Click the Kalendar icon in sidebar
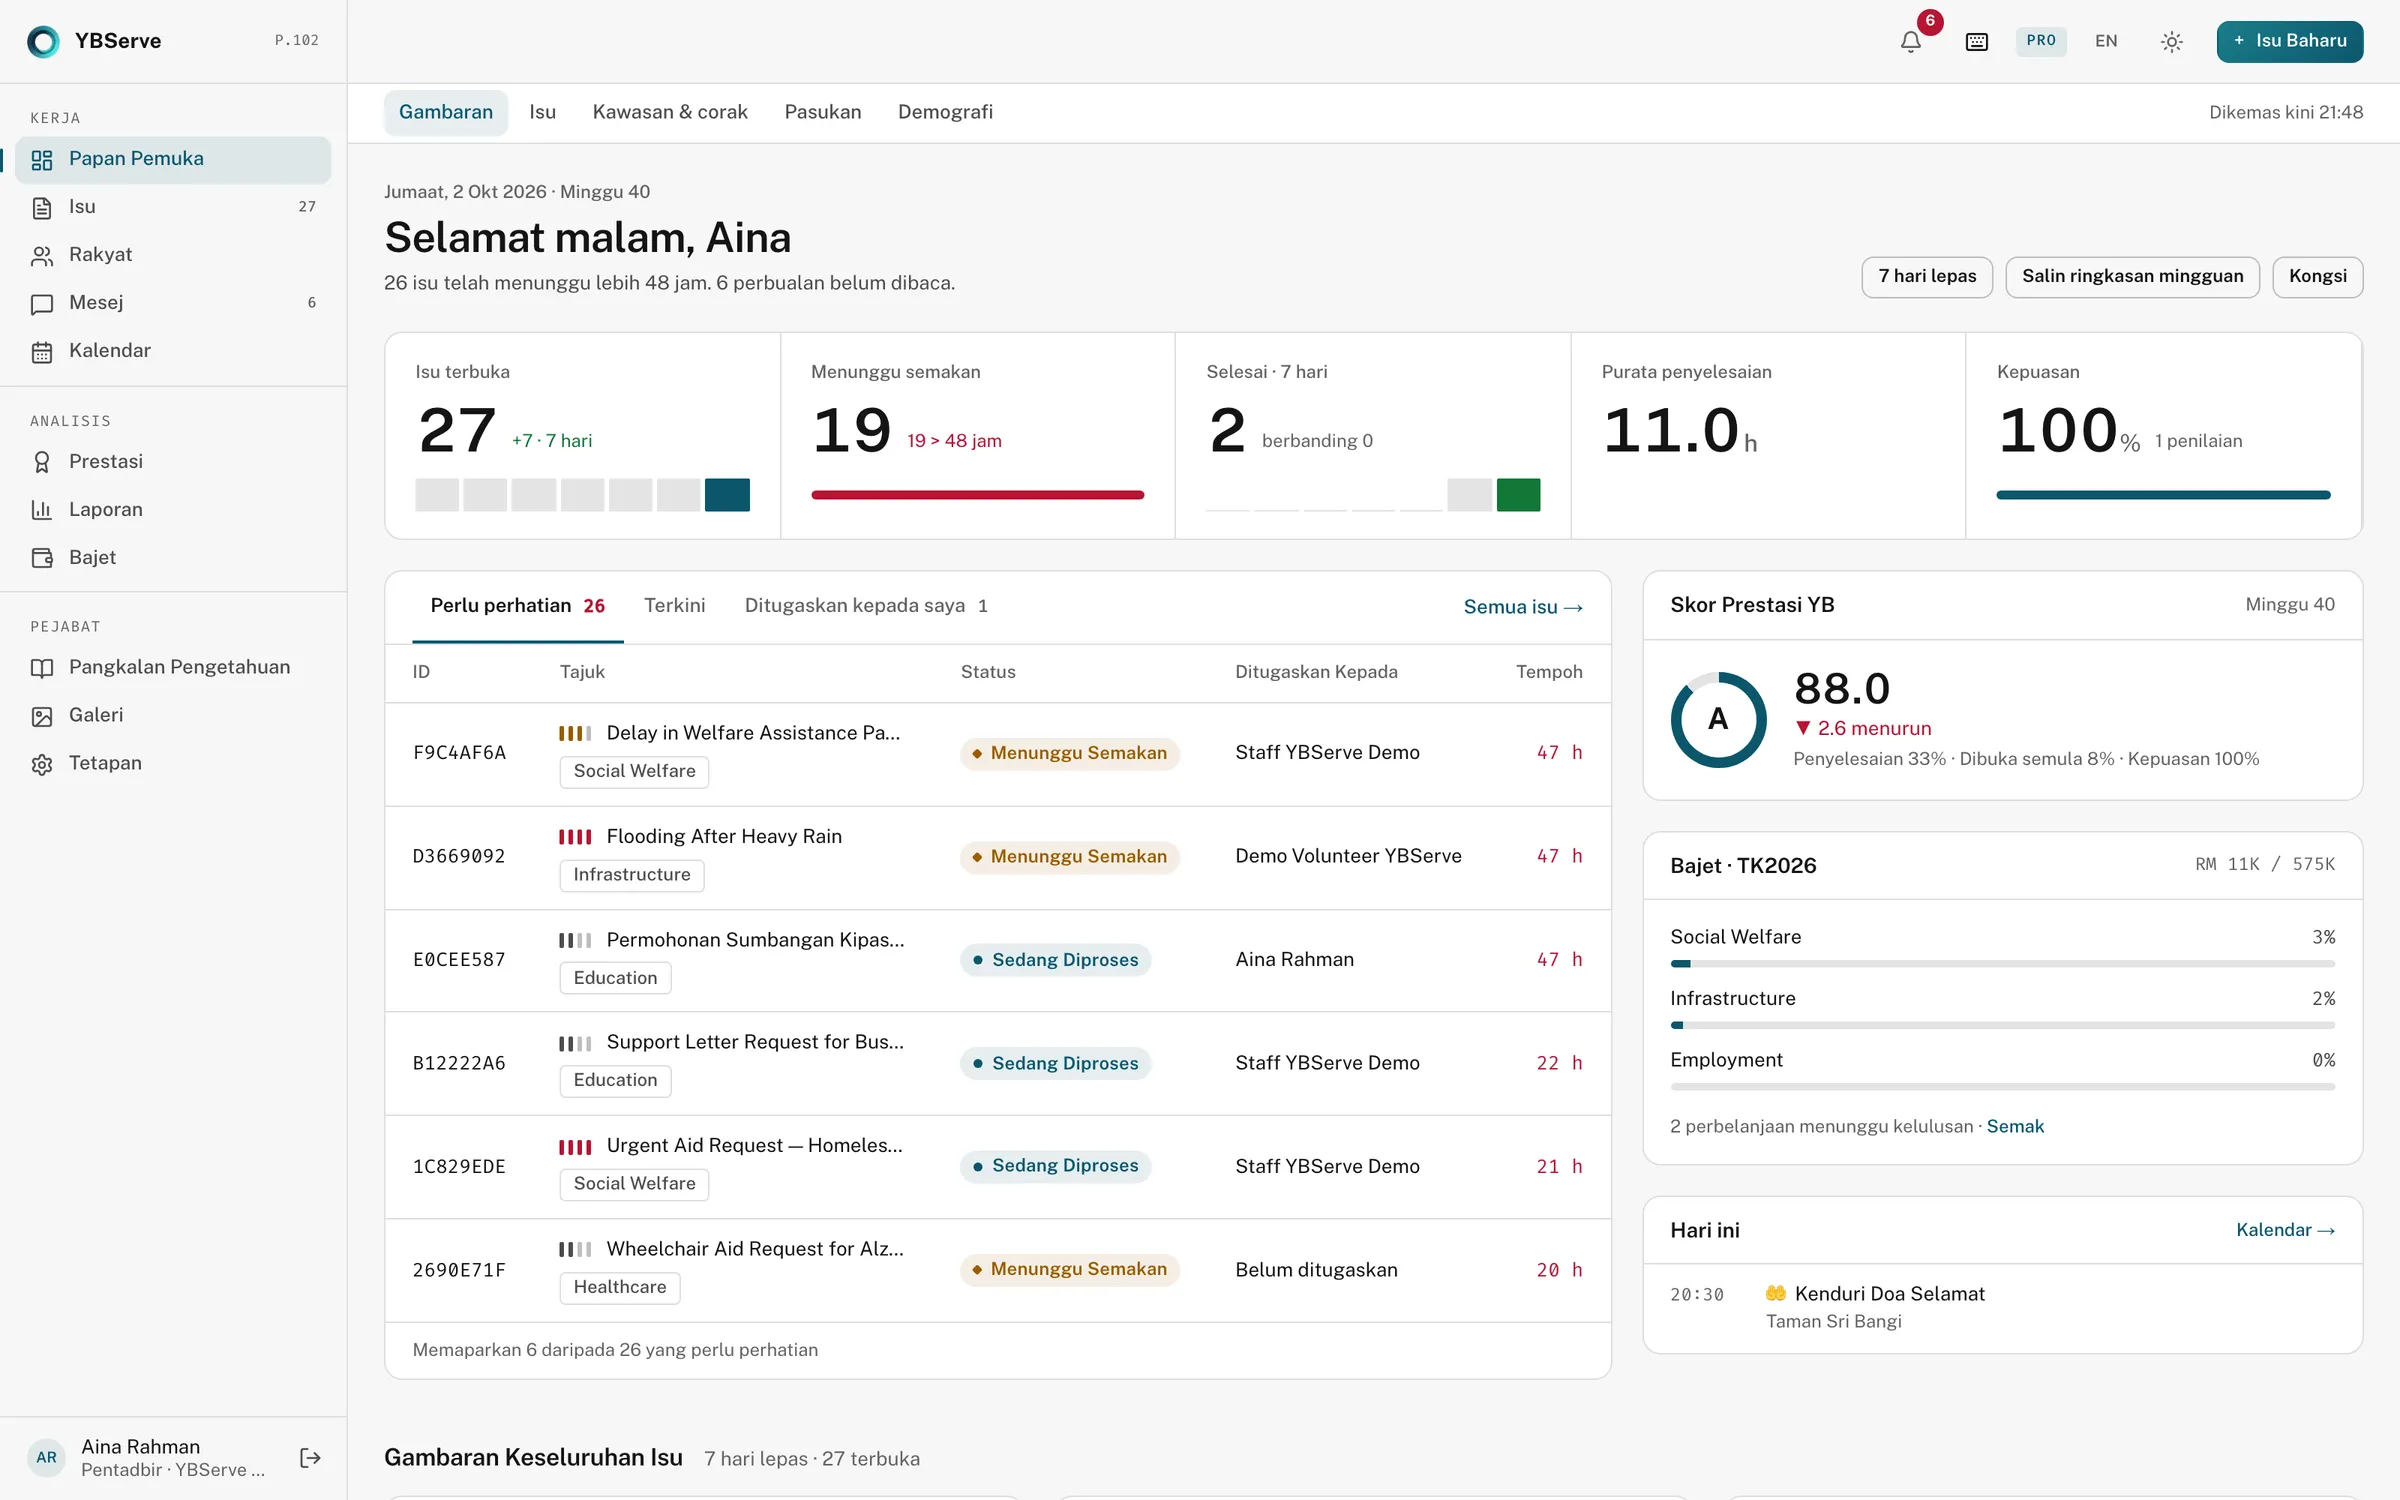Screen dimensions: 2400x1500 [x=42, y=352]
